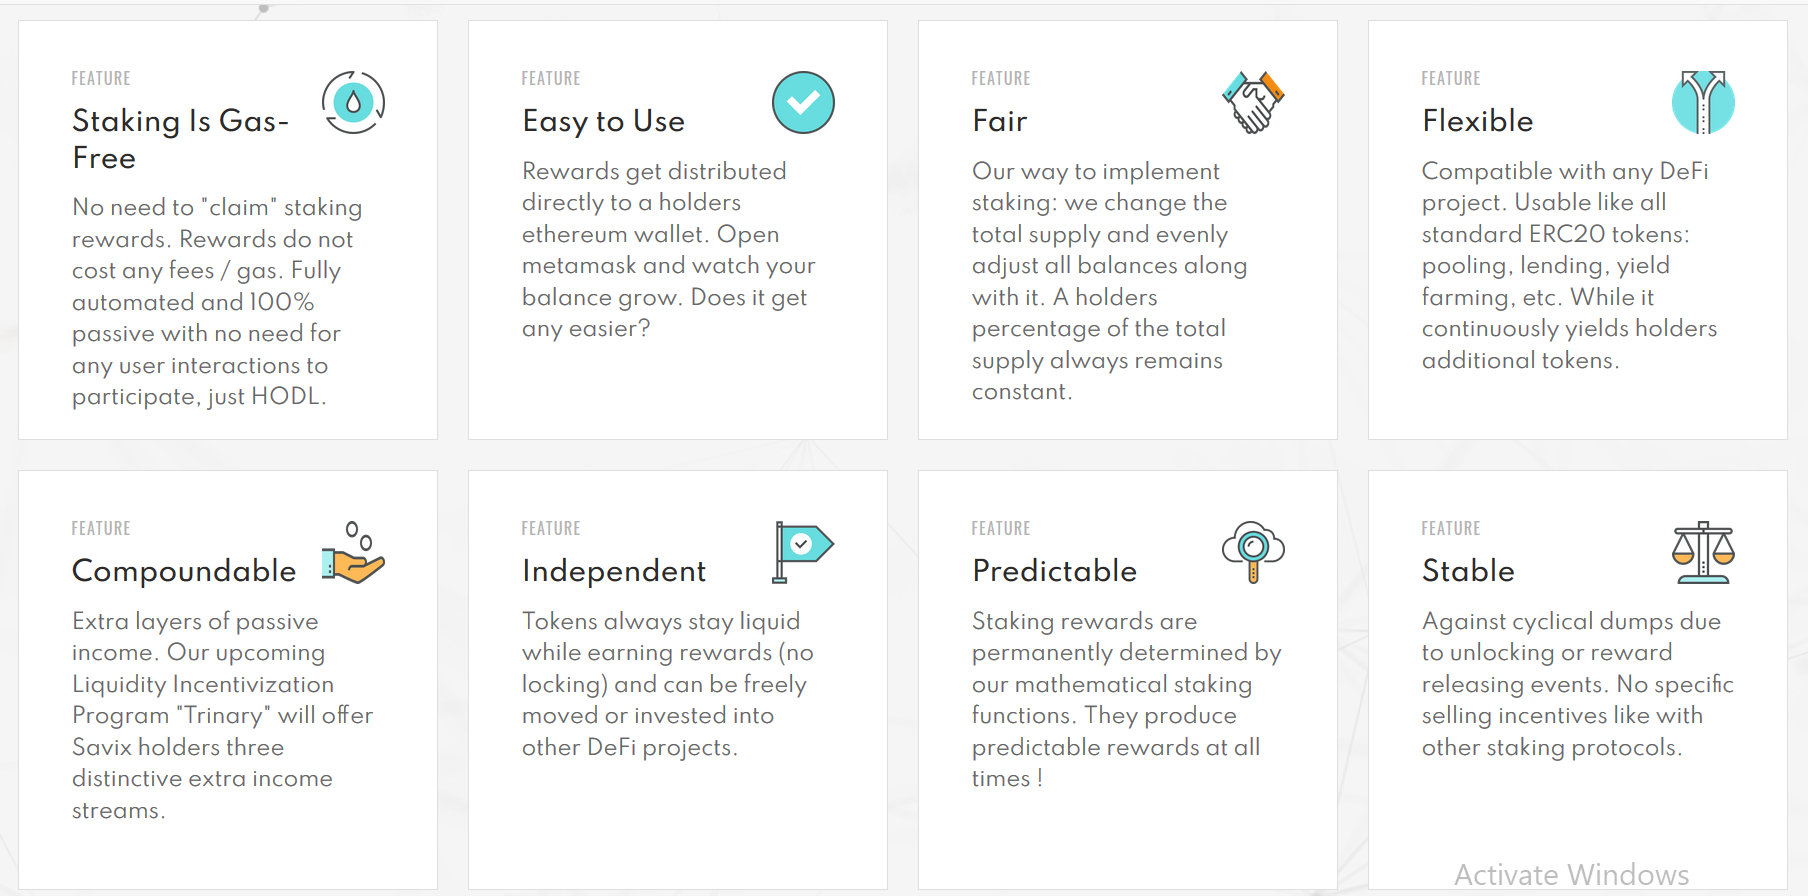
Task: Click the flag icon on Independent card
Action: 803,552
